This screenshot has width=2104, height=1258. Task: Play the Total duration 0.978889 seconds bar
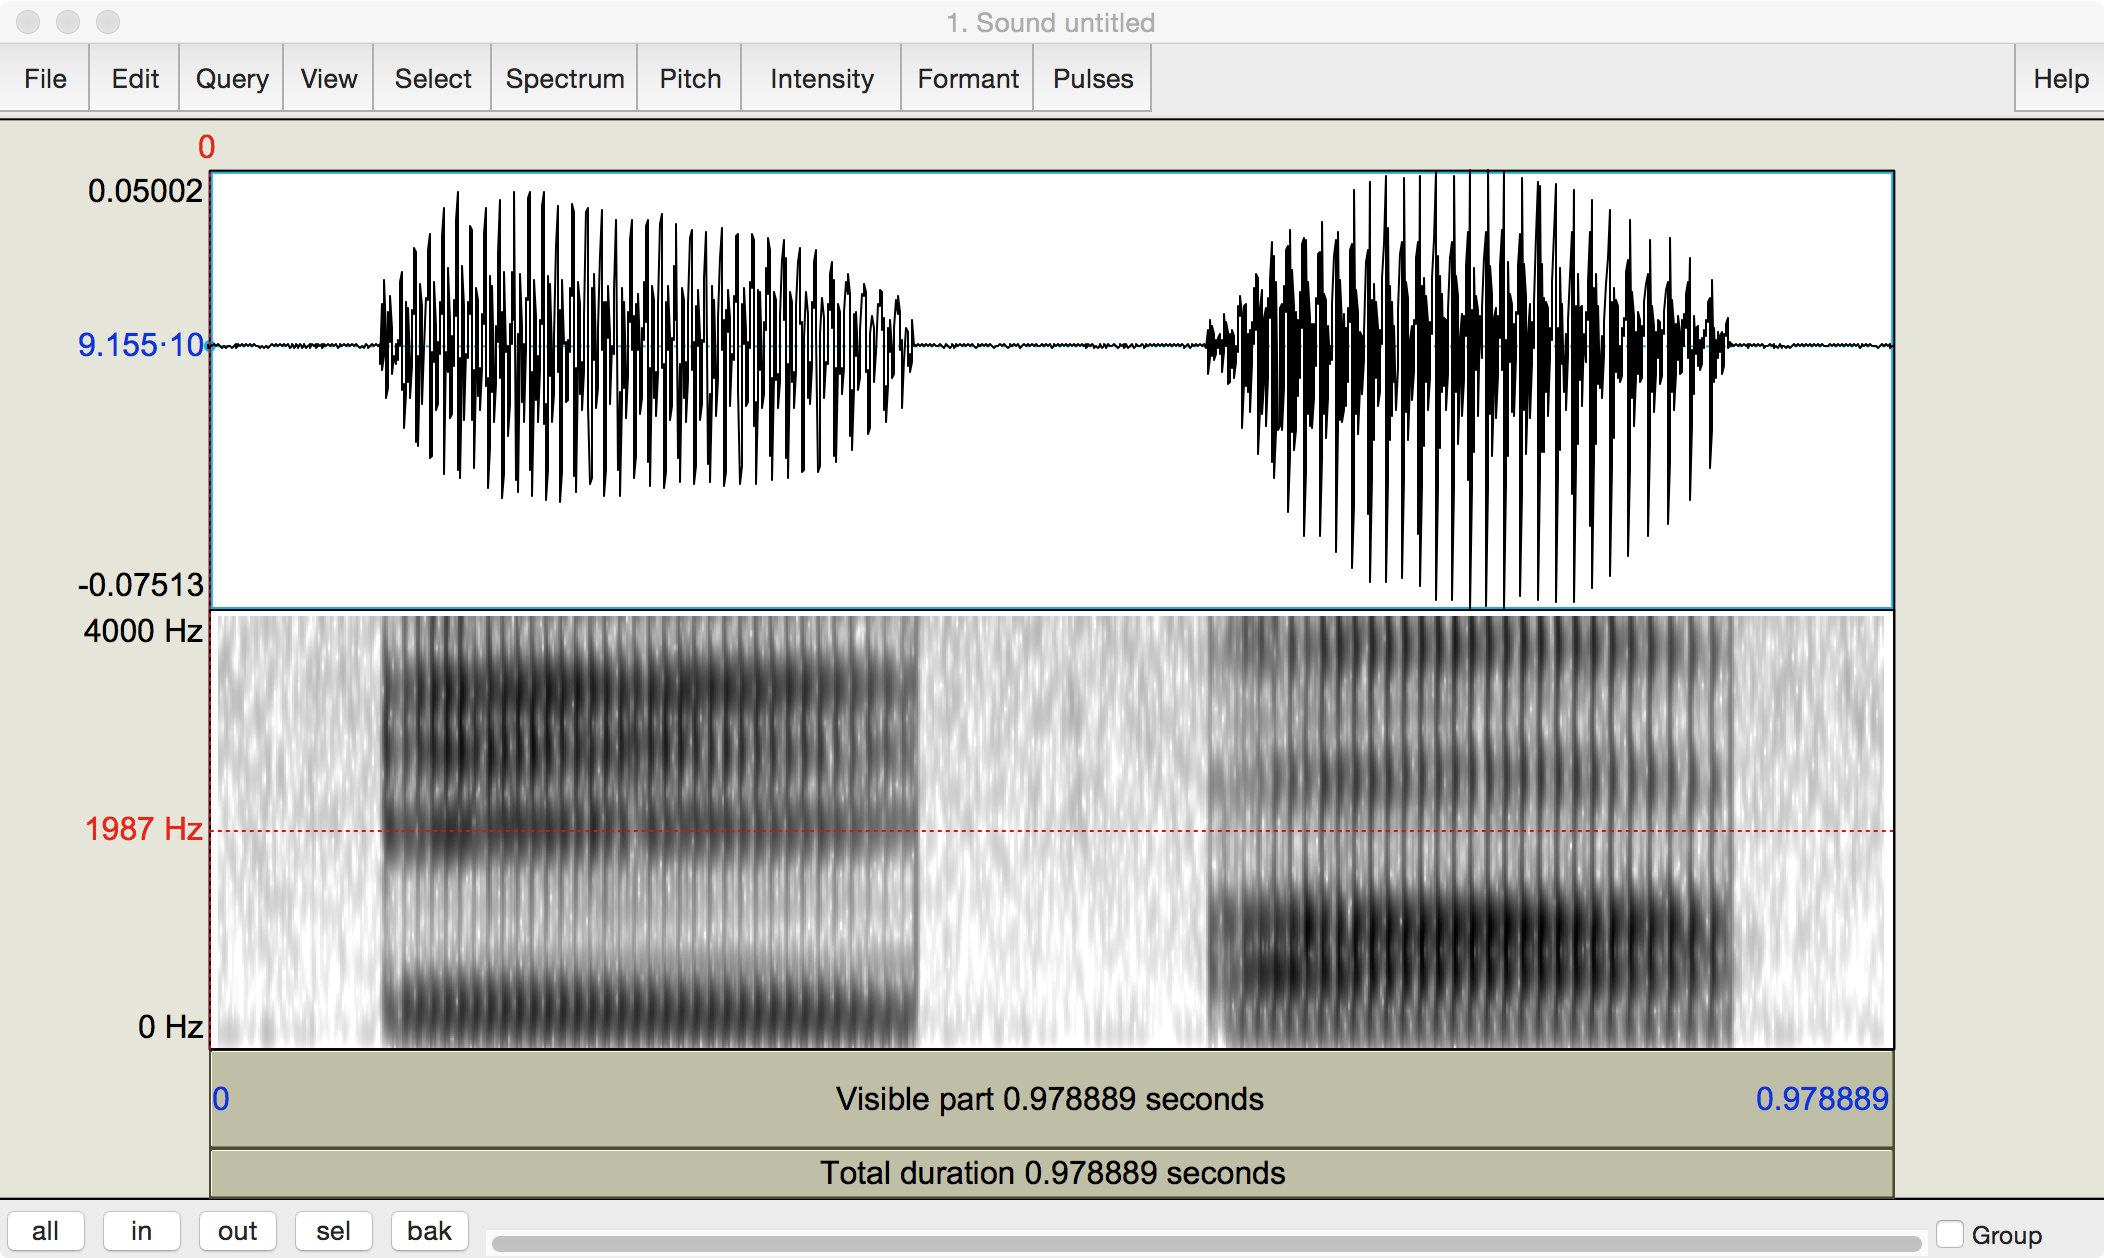[x=1051, y=1173]
